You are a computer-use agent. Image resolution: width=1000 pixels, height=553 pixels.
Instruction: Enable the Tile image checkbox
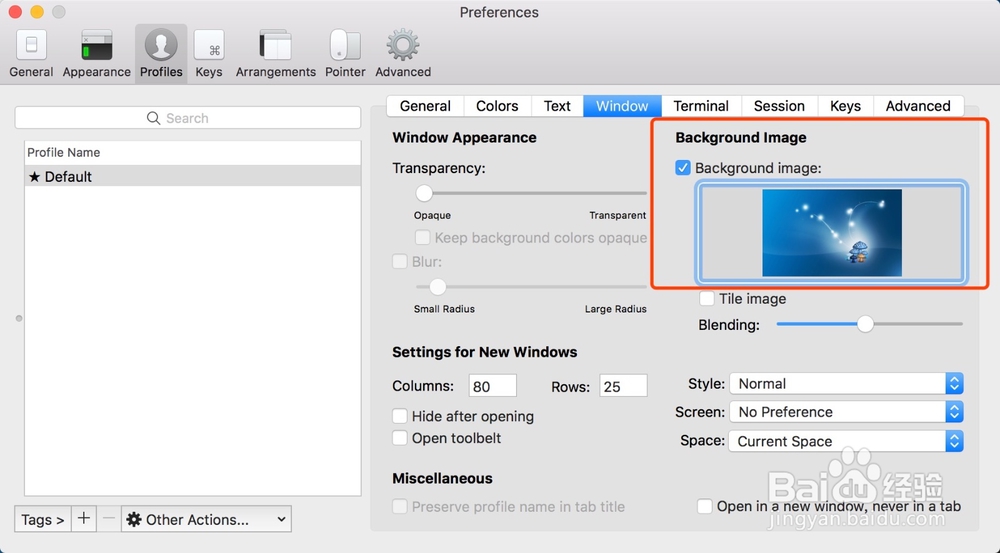click(707, 299)
